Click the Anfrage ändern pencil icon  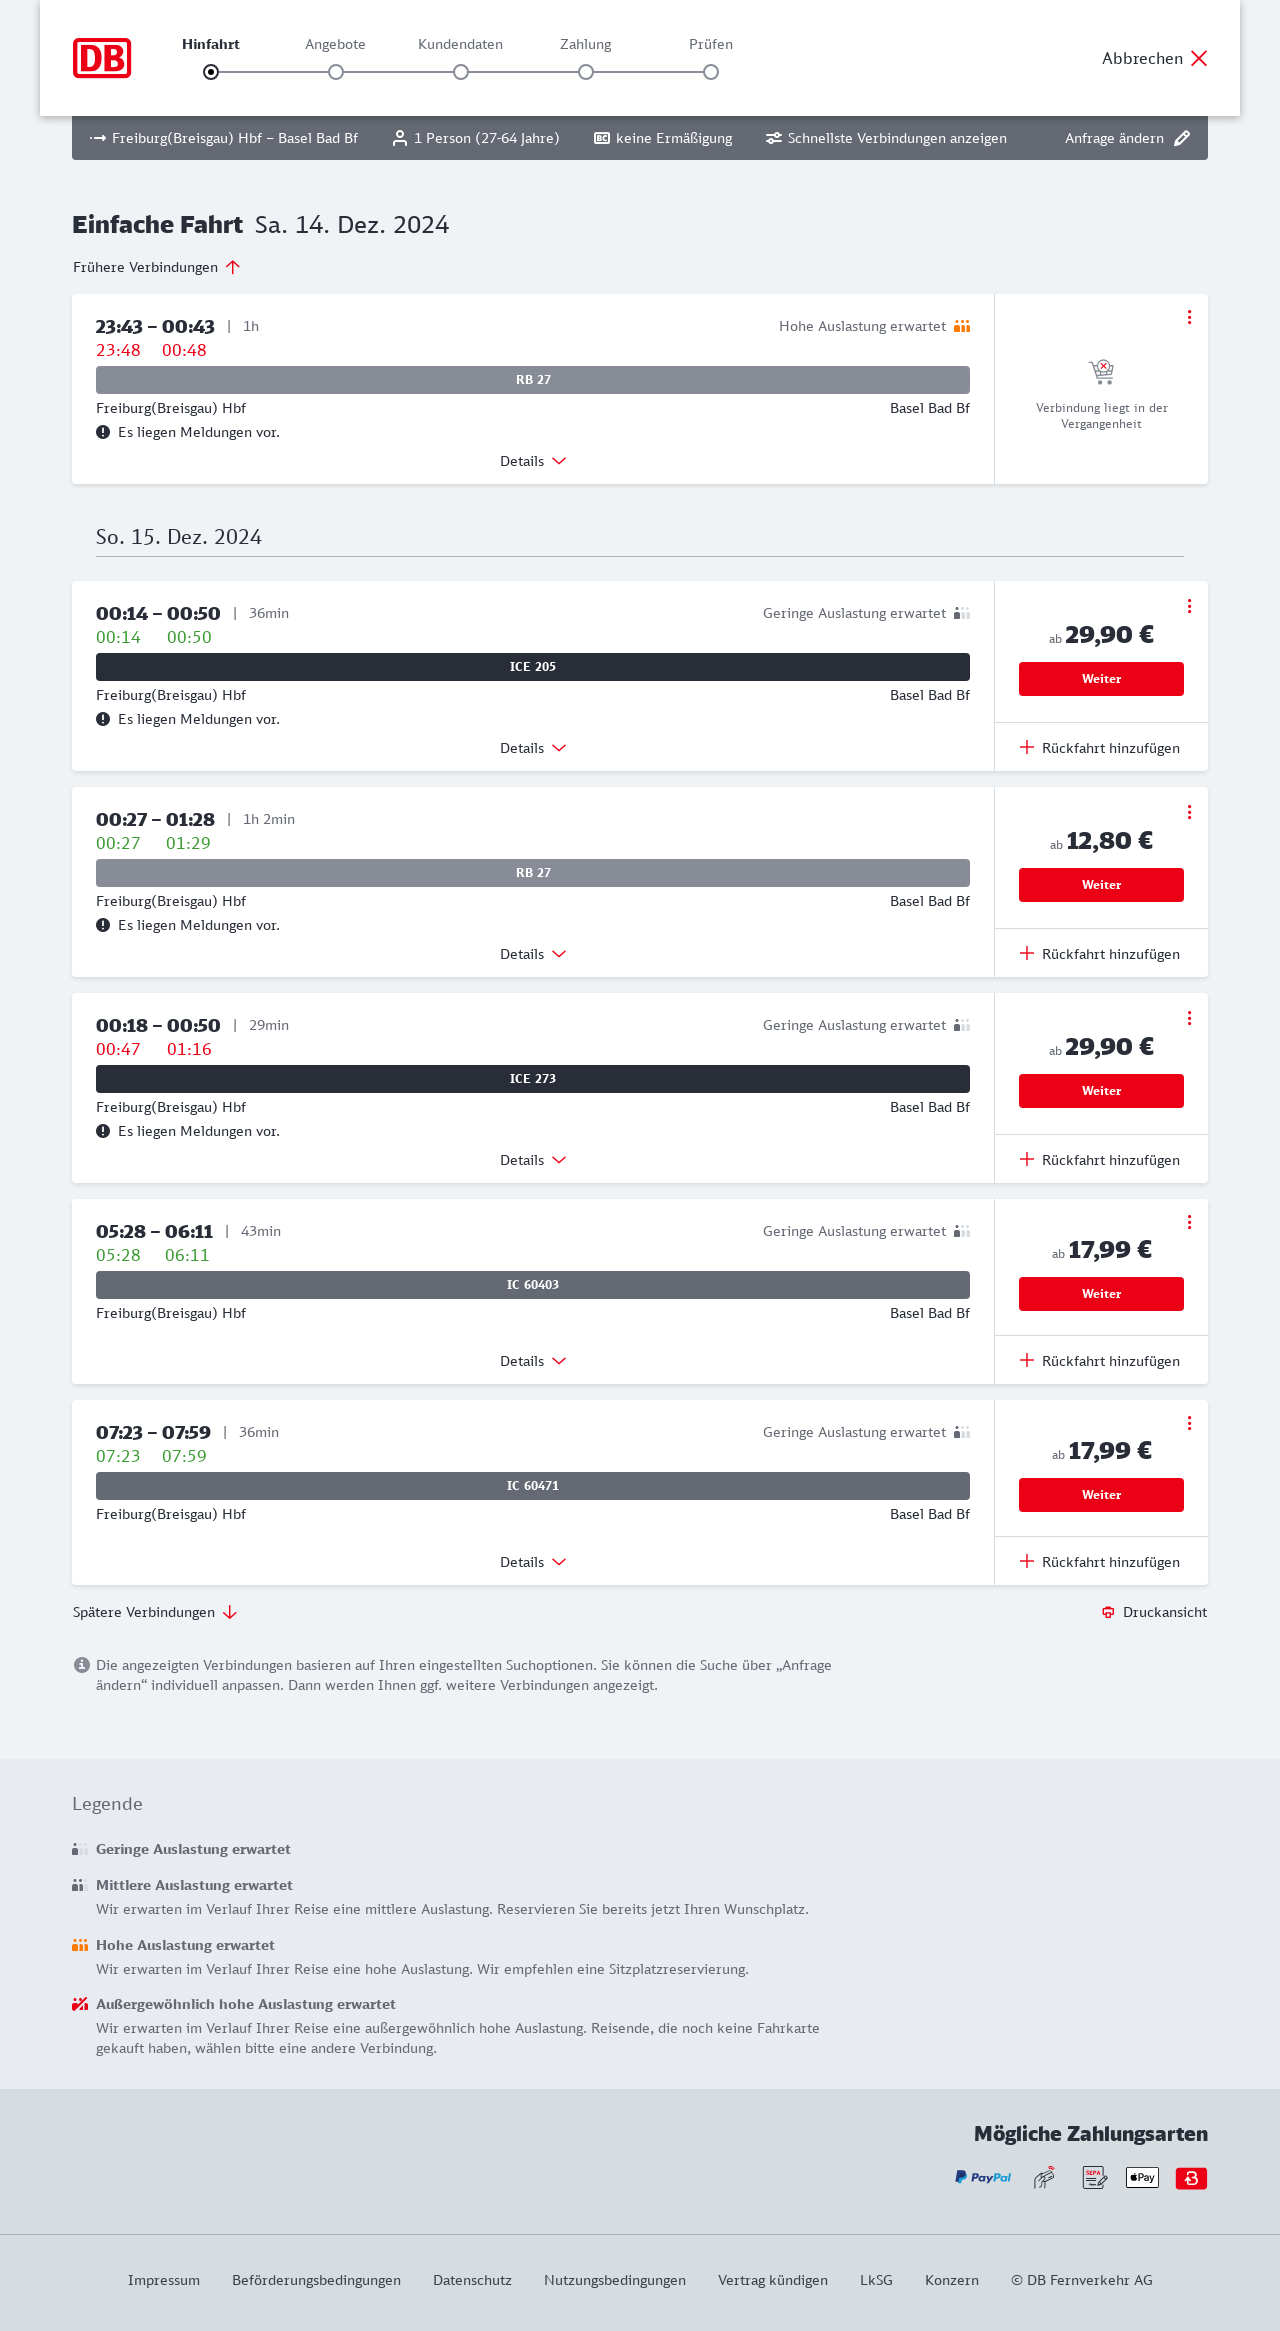click(x=1182, y=138)
